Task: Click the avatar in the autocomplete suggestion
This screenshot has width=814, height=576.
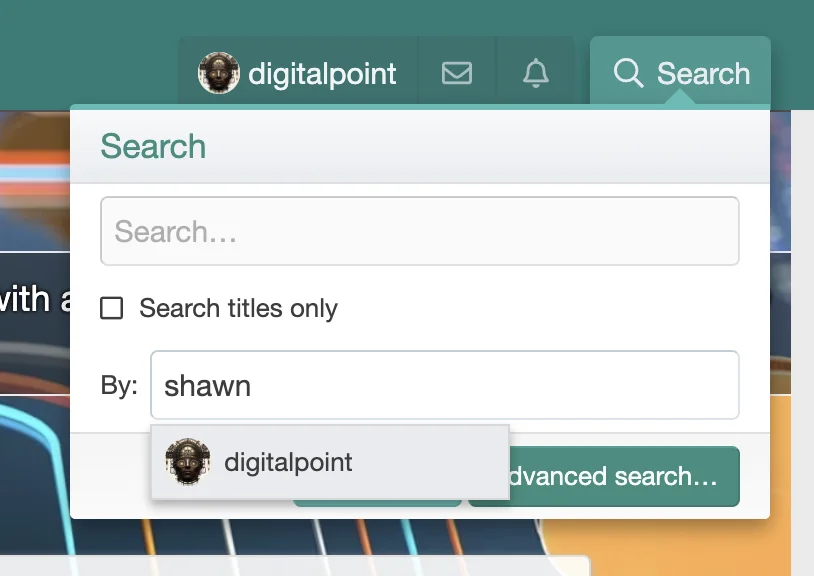Action: point(187,462)
